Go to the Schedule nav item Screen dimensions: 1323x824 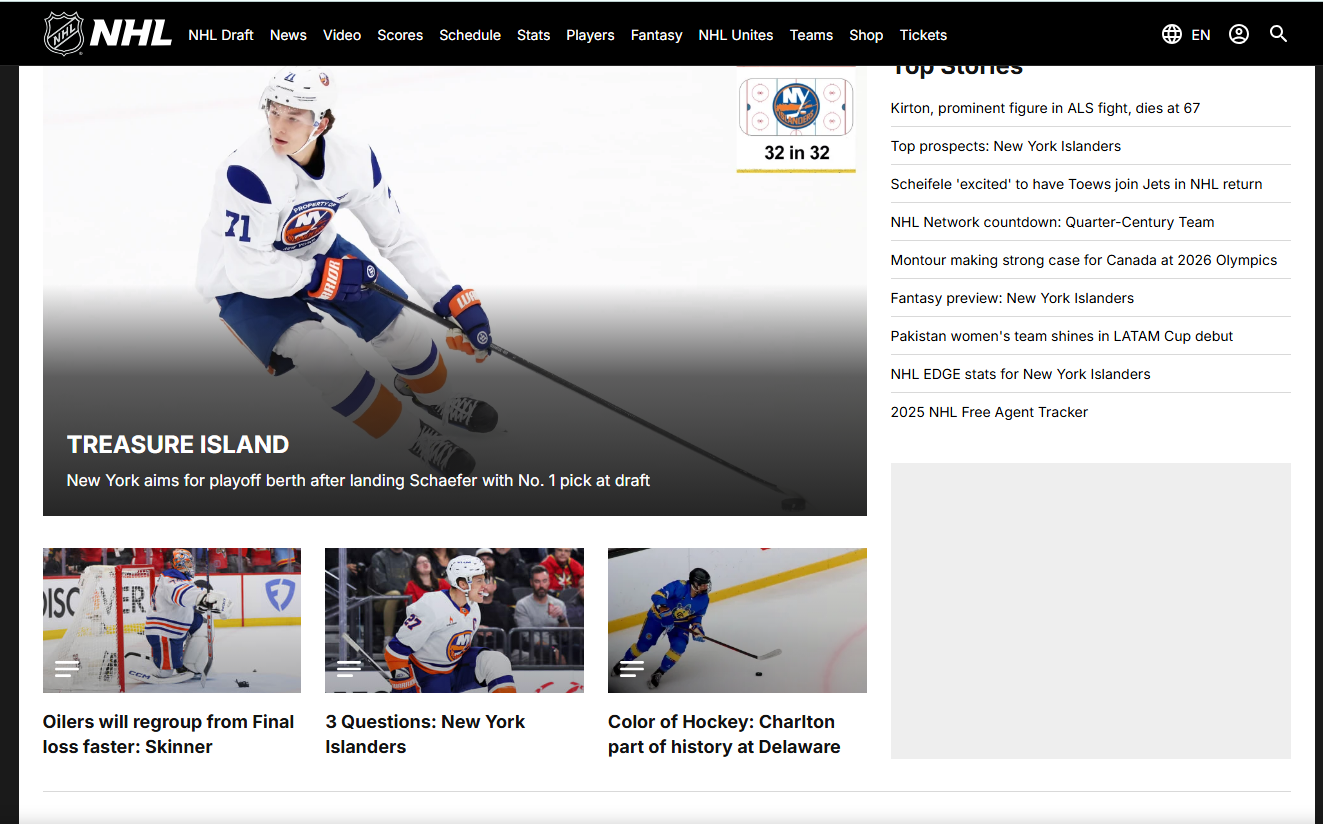pos(470,35)
